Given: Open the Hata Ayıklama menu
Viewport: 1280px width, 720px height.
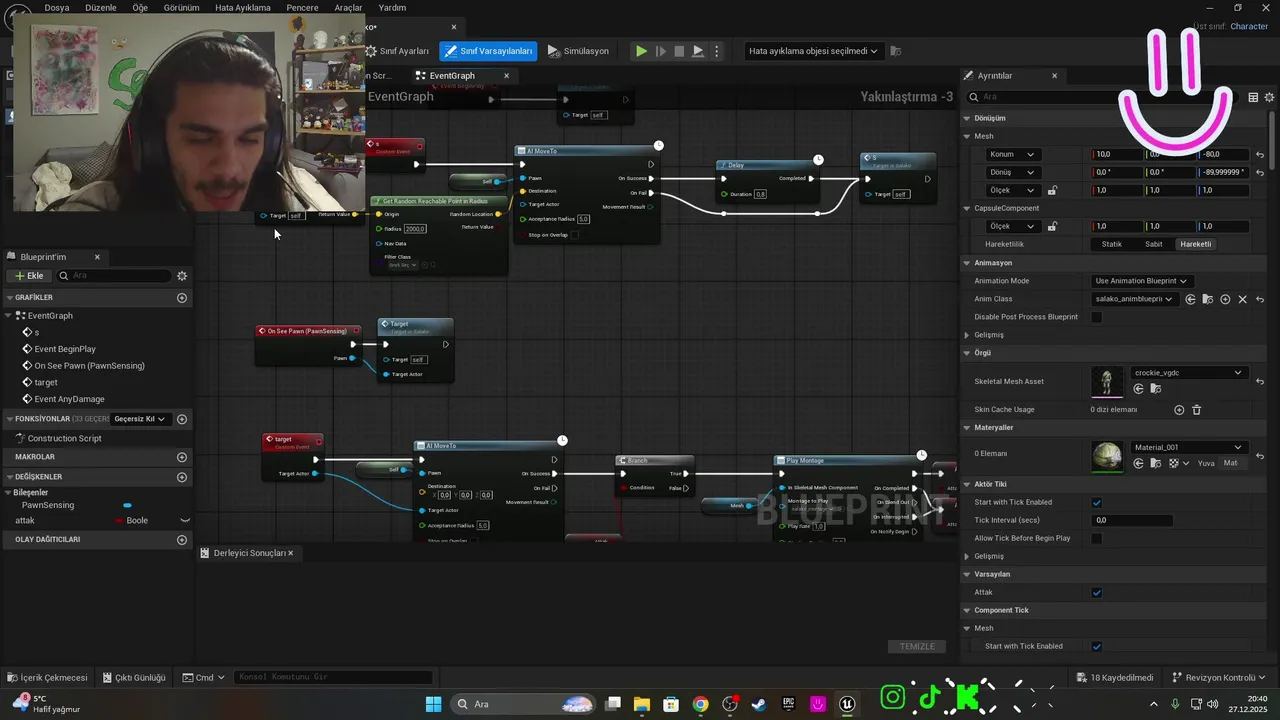Looking at the screenshot, I should click(x=243, y=8).
